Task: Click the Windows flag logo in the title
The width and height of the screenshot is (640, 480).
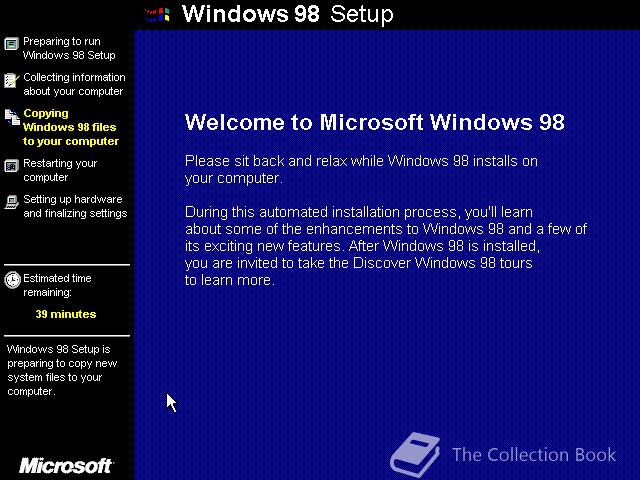Action: click(x=157, y=15)
